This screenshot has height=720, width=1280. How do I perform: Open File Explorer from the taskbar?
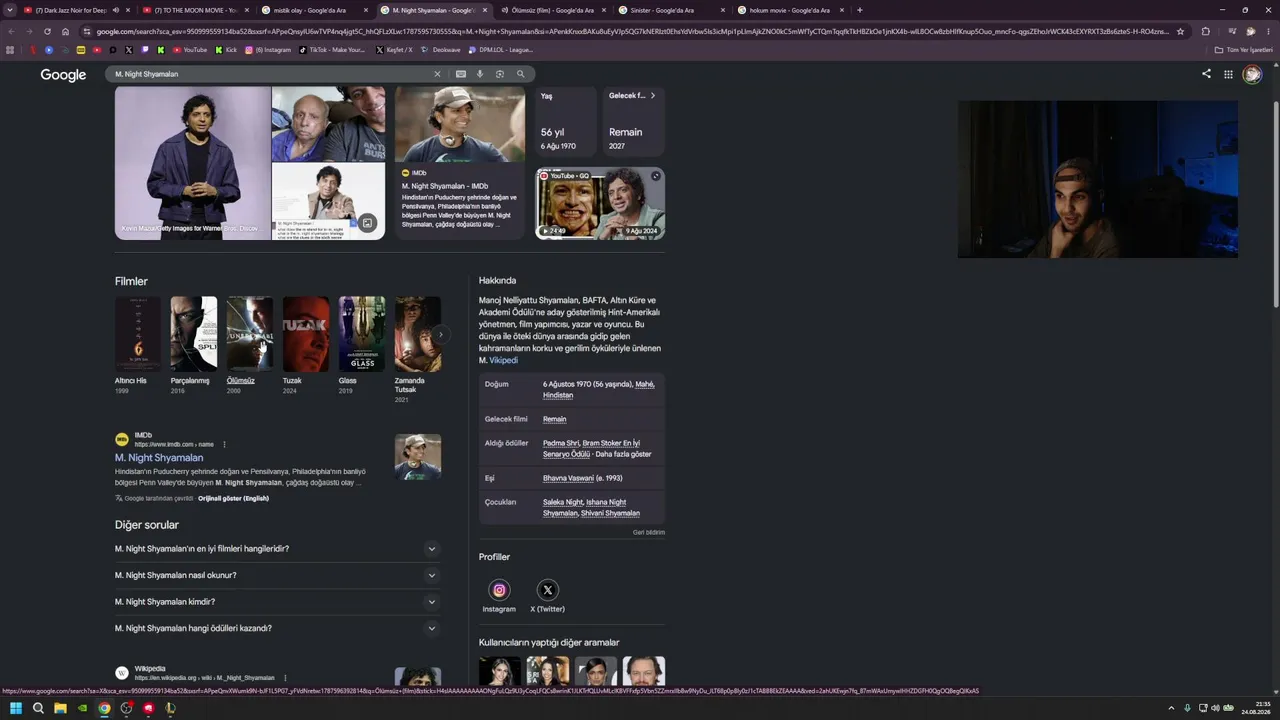[x=60, y=708]
